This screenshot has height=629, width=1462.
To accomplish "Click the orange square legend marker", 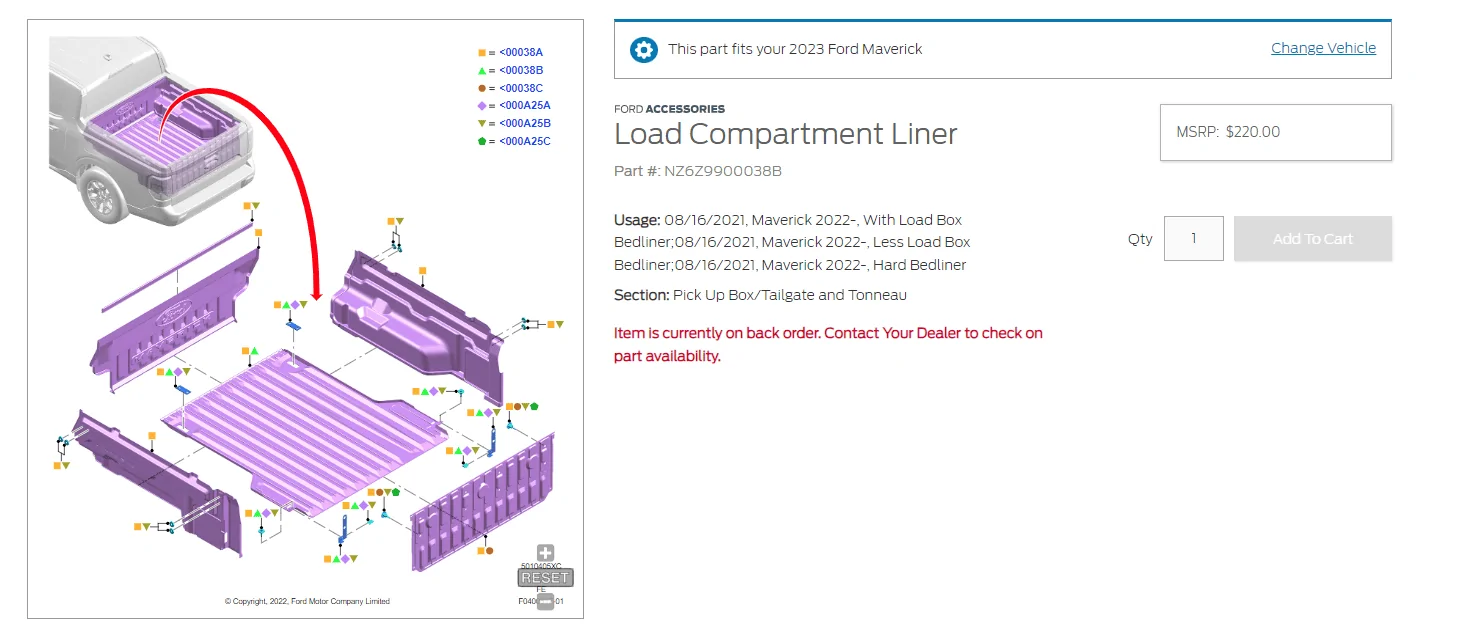I will click(481, 52).
